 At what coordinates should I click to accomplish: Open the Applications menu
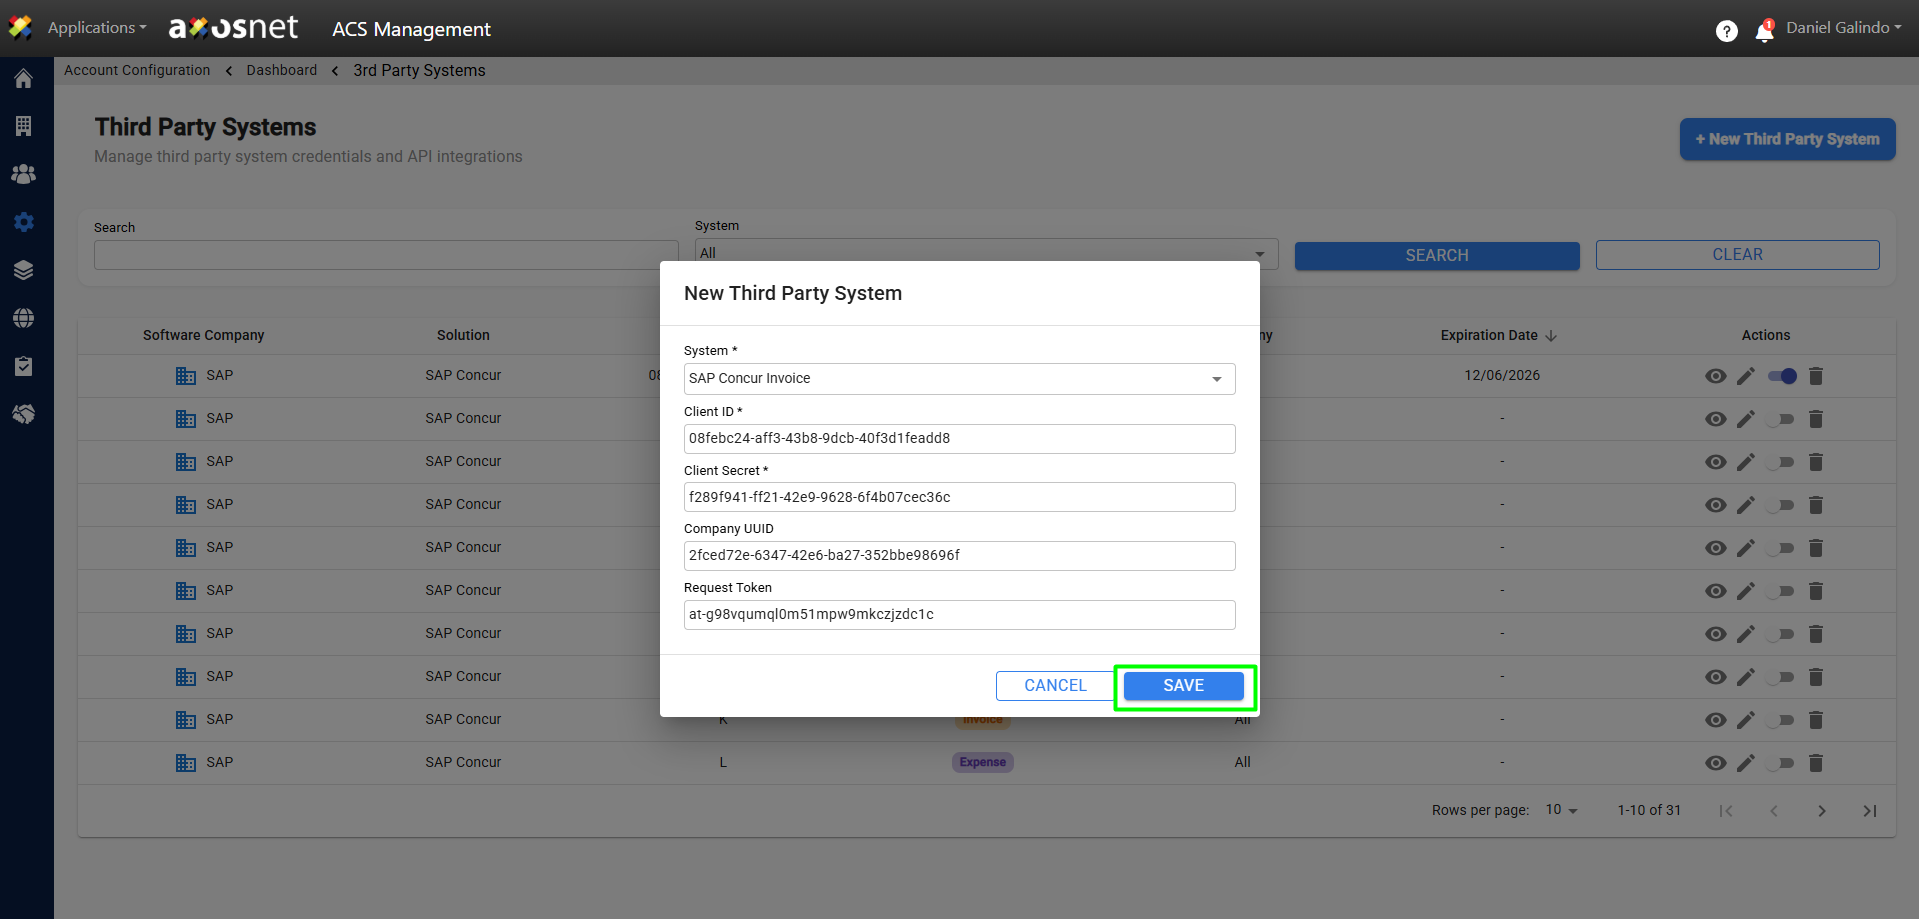click(96, 28)
